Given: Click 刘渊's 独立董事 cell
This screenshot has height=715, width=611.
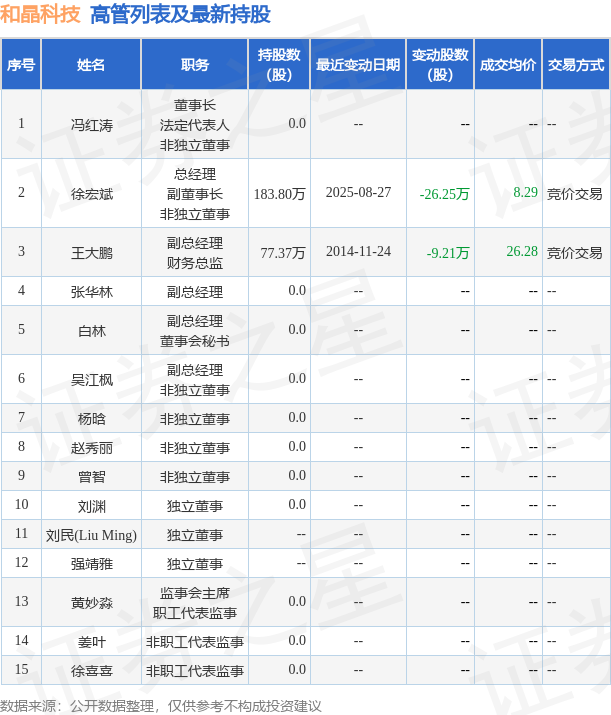Looking at the screenshot, I should tap(195, 506).
